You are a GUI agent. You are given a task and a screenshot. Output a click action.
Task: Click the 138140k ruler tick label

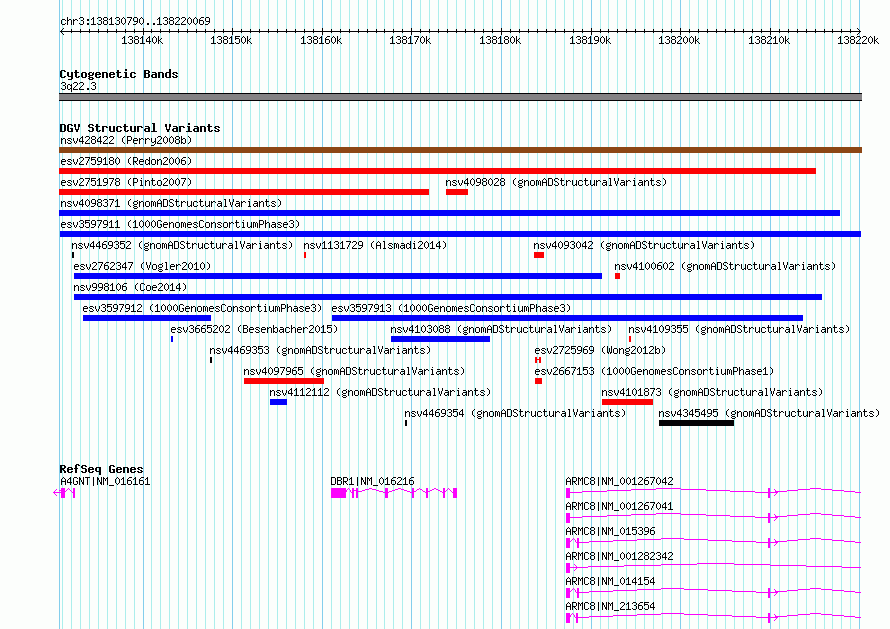(x=142, y=40)
